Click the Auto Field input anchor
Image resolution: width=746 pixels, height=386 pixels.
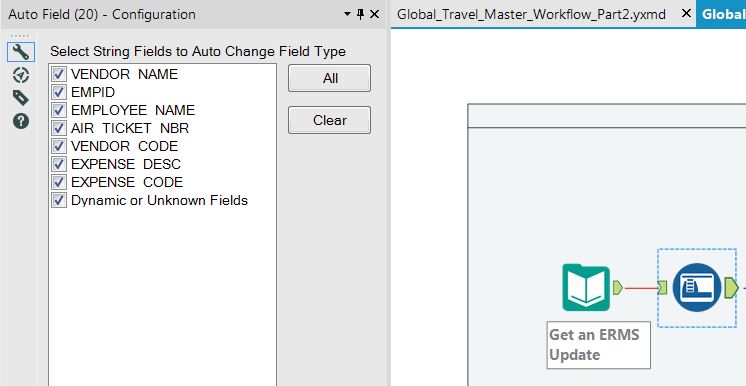662,287
